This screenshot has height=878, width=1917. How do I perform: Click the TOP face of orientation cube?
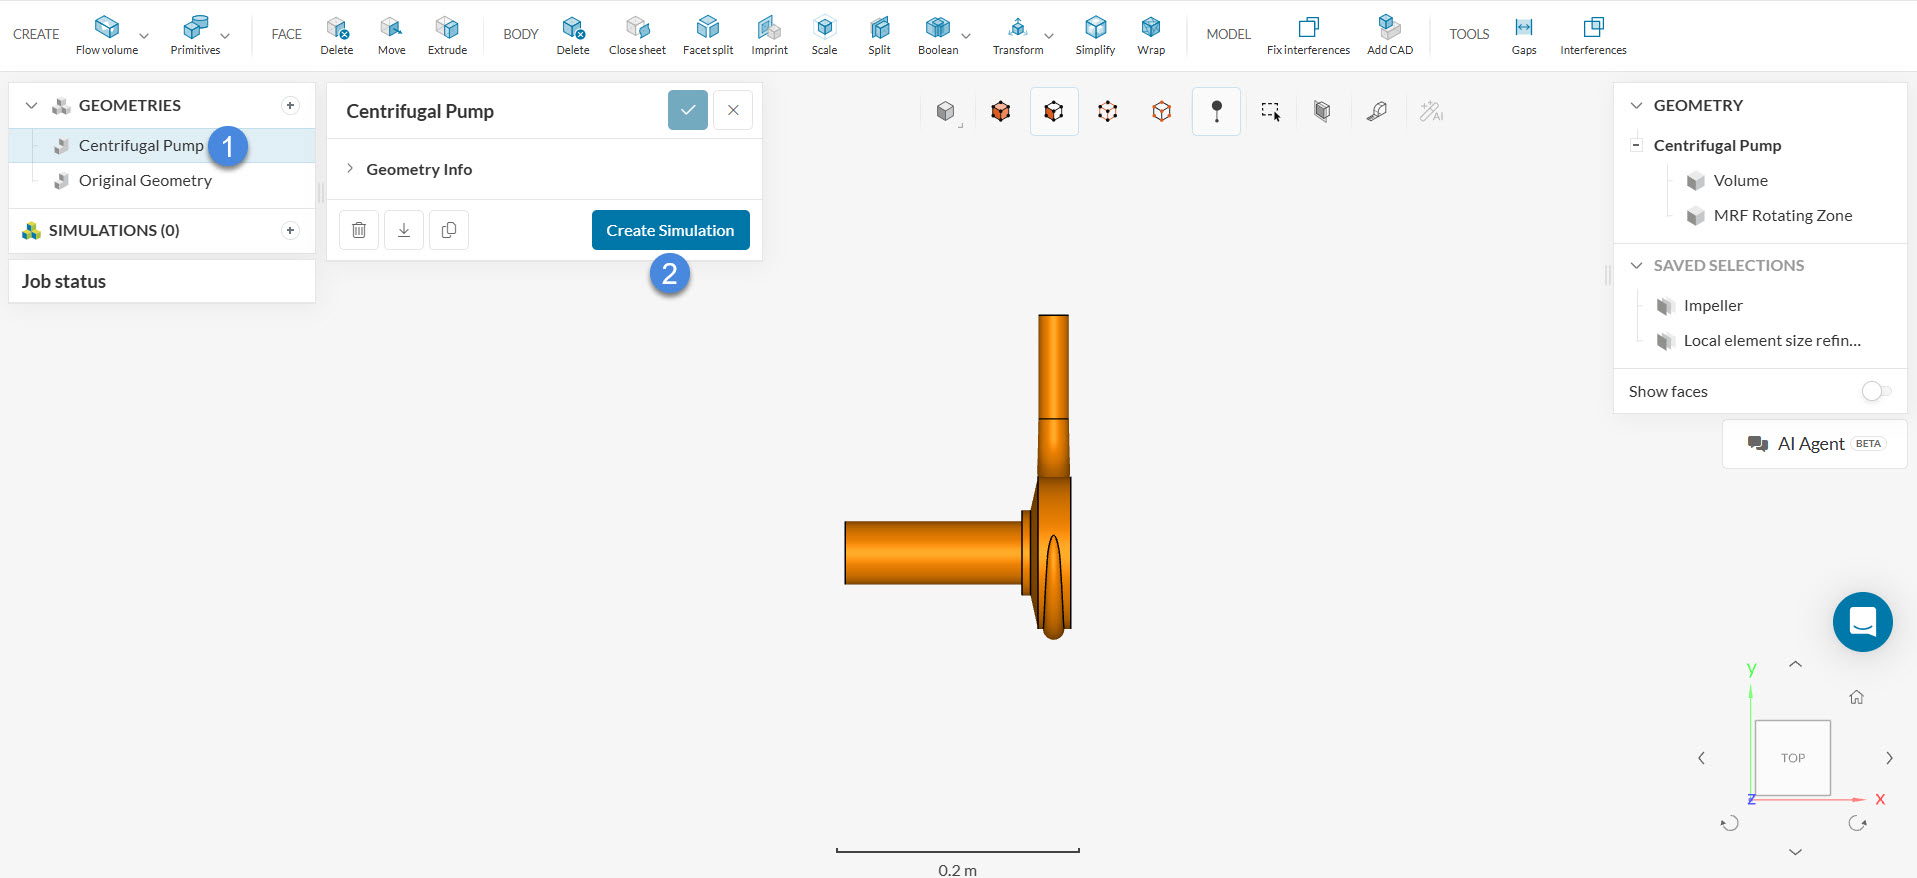1792,758
